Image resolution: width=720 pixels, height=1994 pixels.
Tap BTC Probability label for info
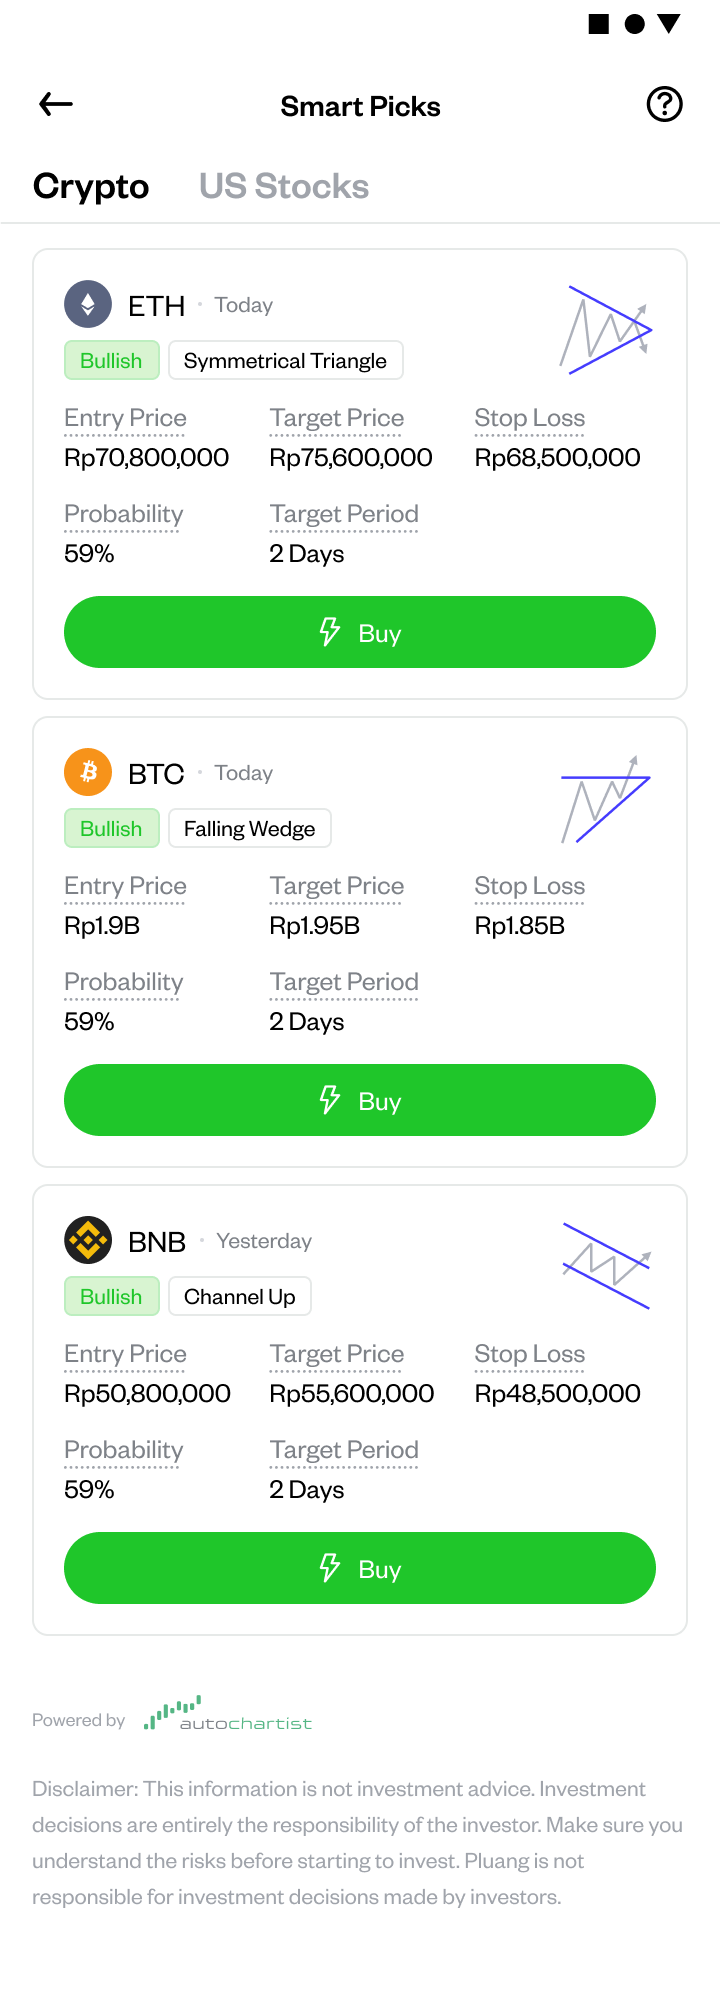(124, 982)
